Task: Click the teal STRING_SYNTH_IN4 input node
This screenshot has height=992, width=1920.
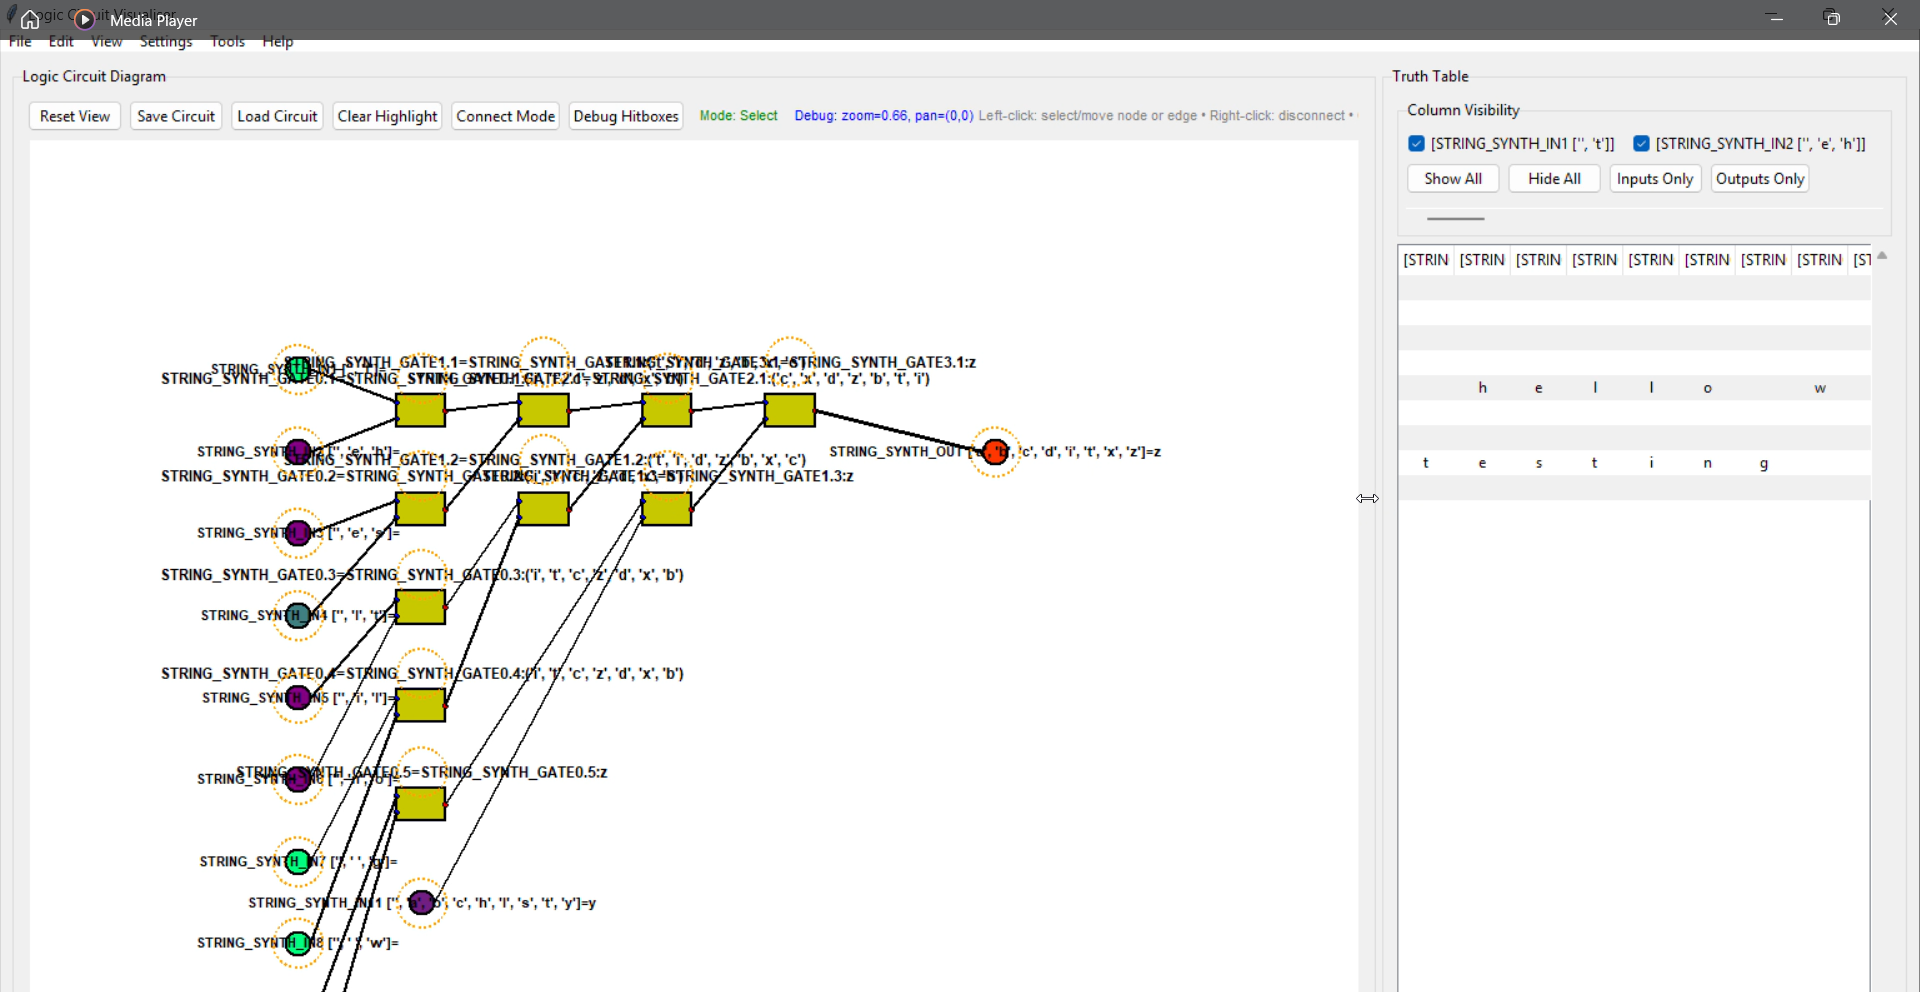Action: pyautogui.click(x=298, y=615)
